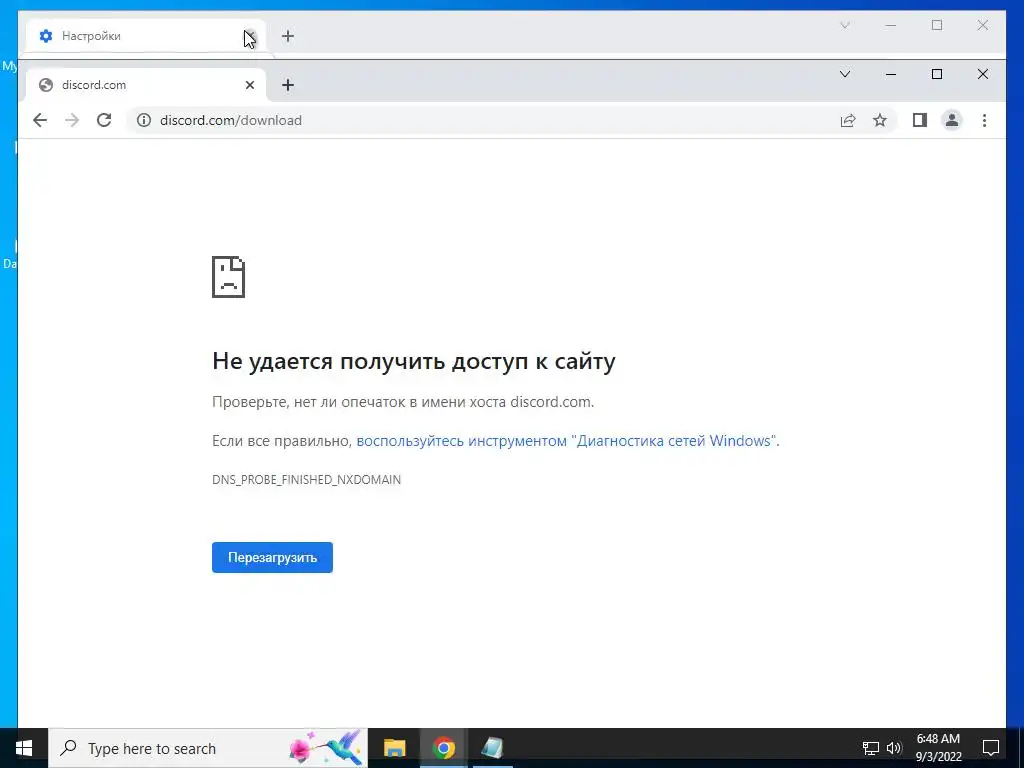Select the discord.com tab

point(145,85)
